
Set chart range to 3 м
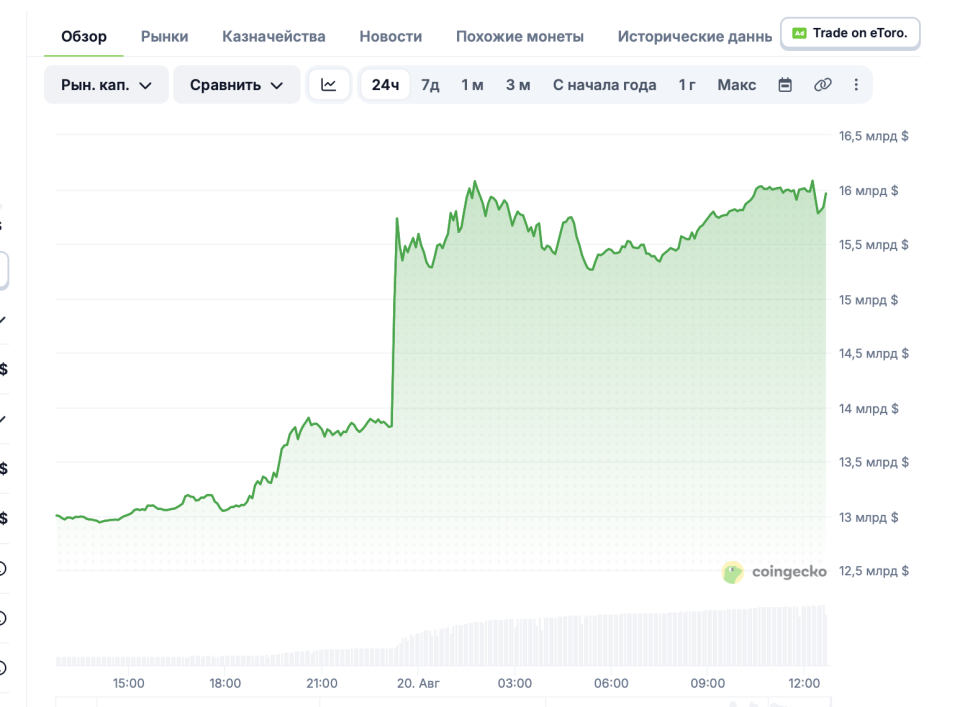pyautogui.click(x=518, y=84)
